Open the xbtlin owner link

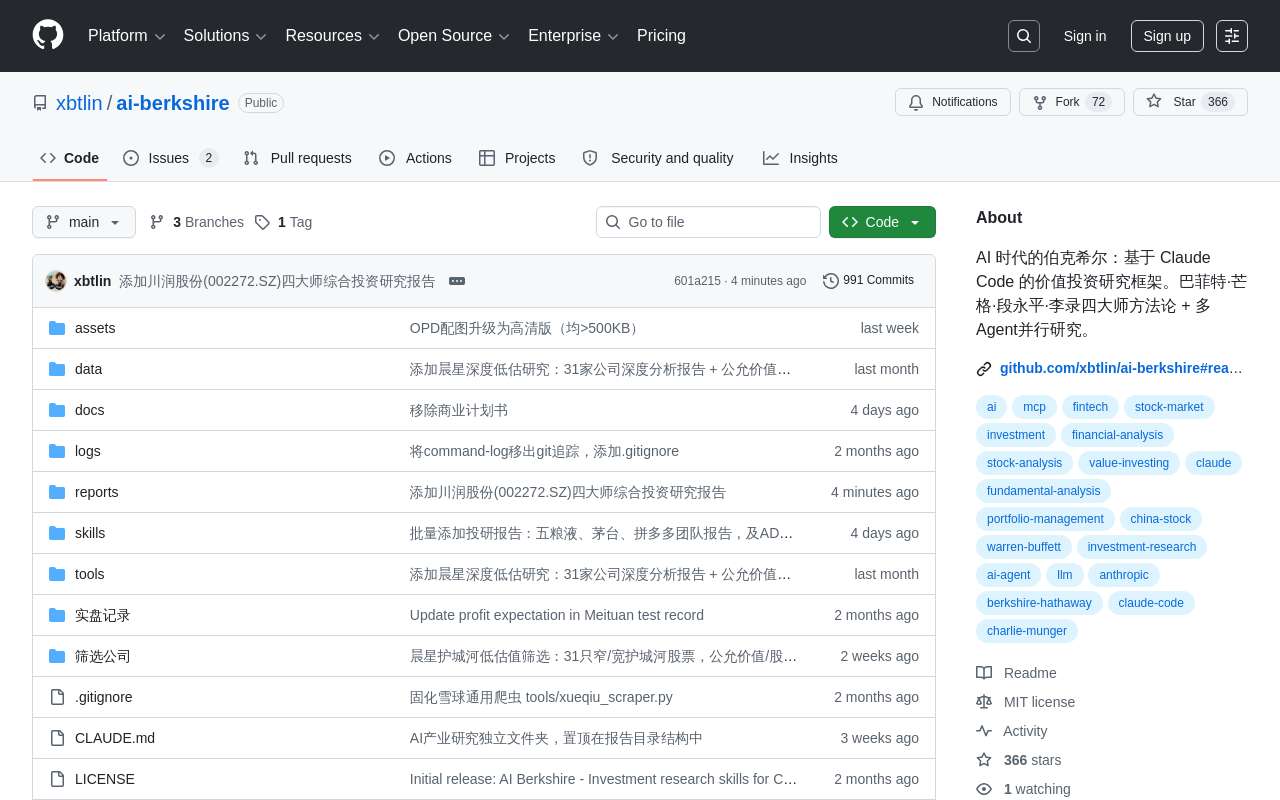point(79,103)
